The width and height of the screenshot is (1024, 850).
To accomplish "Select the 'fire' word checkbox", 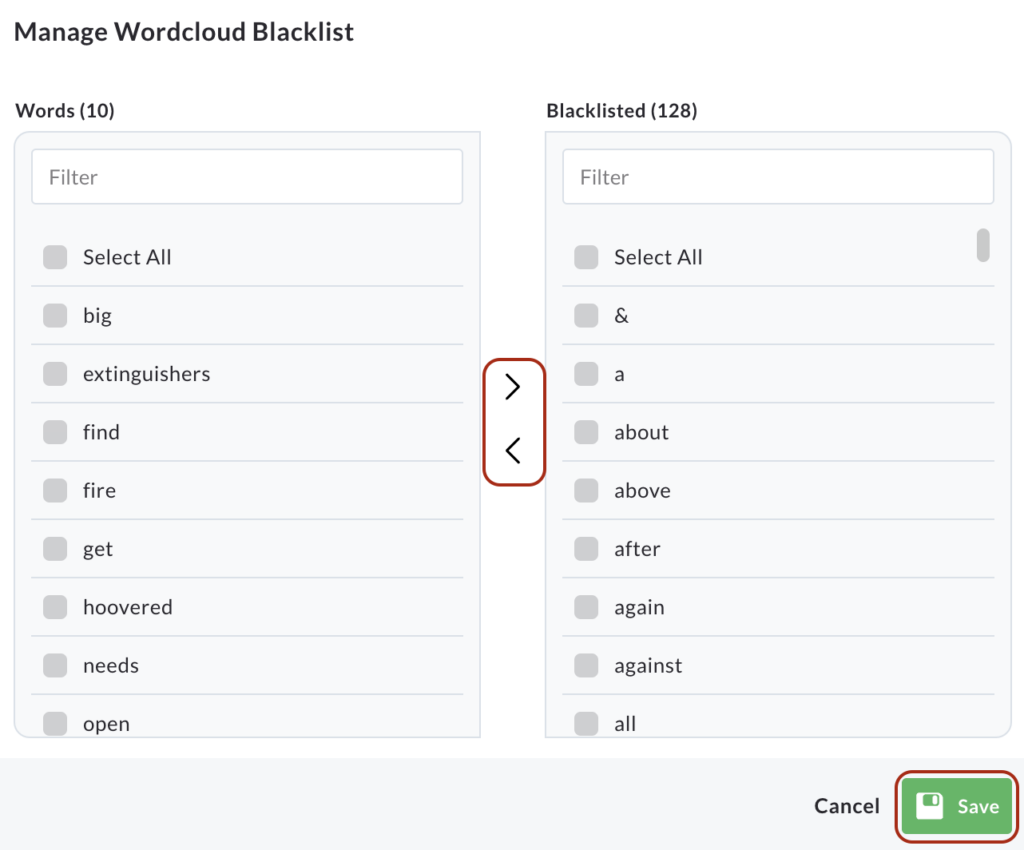I will pos(55,490).
